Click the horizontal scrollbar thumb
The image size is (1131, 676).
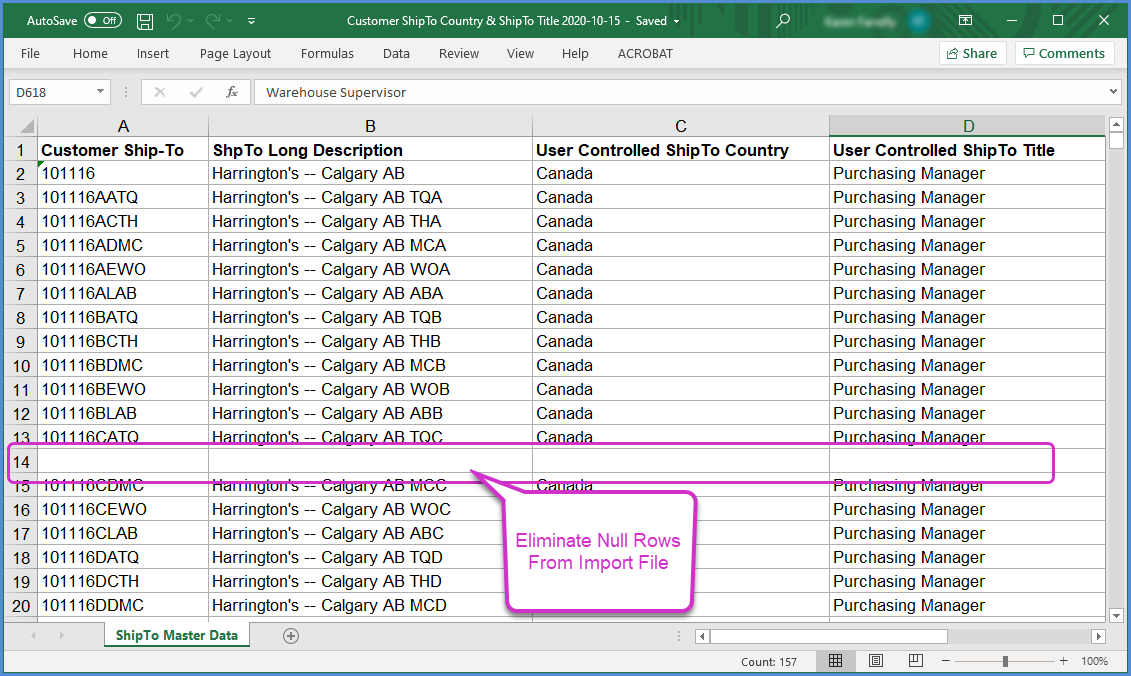(829, 636)
